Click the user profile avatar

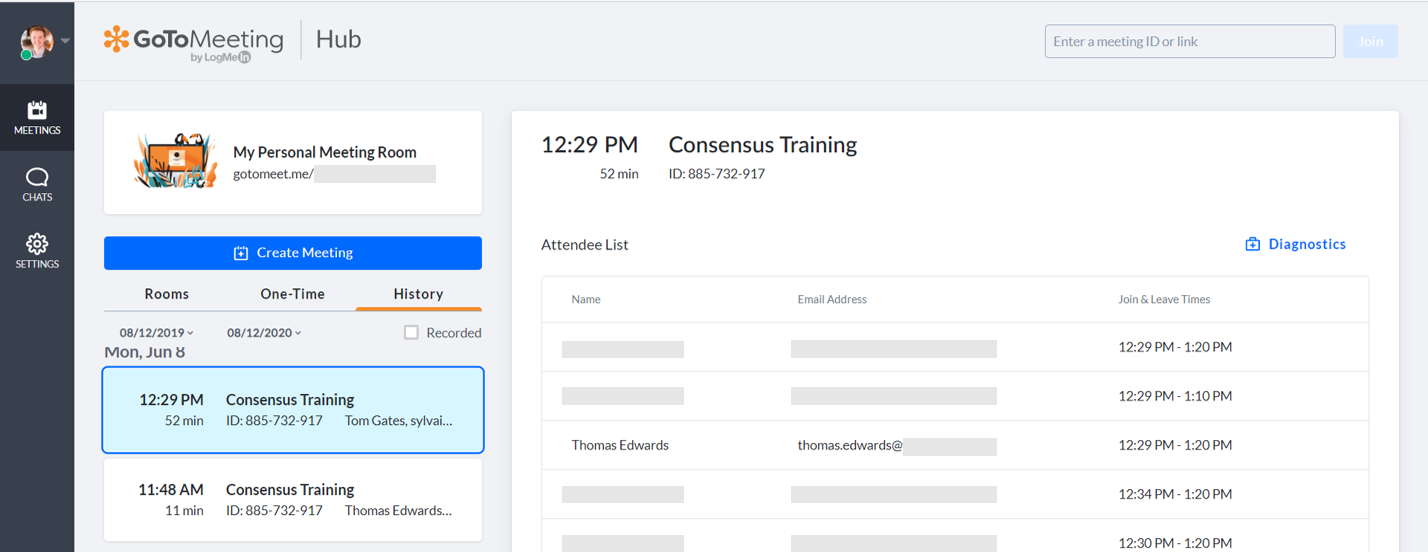[37, 42]
